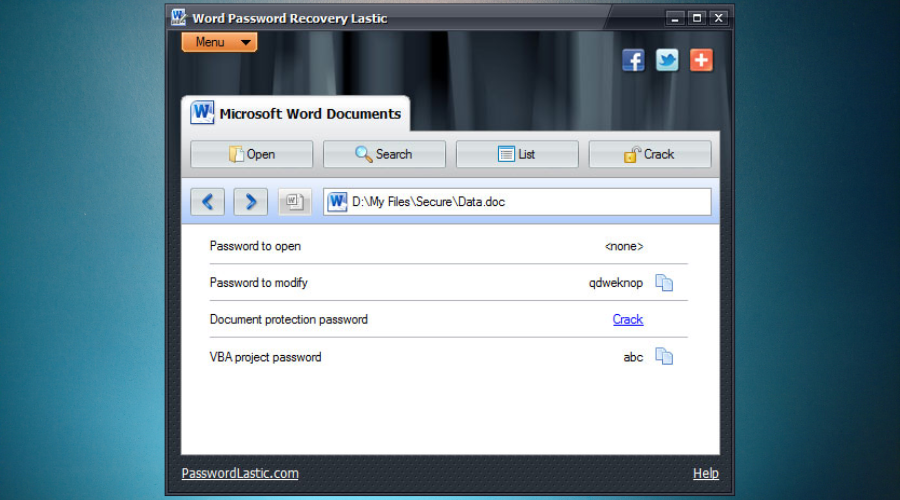Click the Word document icon beside the arrows

click(294, 201)
